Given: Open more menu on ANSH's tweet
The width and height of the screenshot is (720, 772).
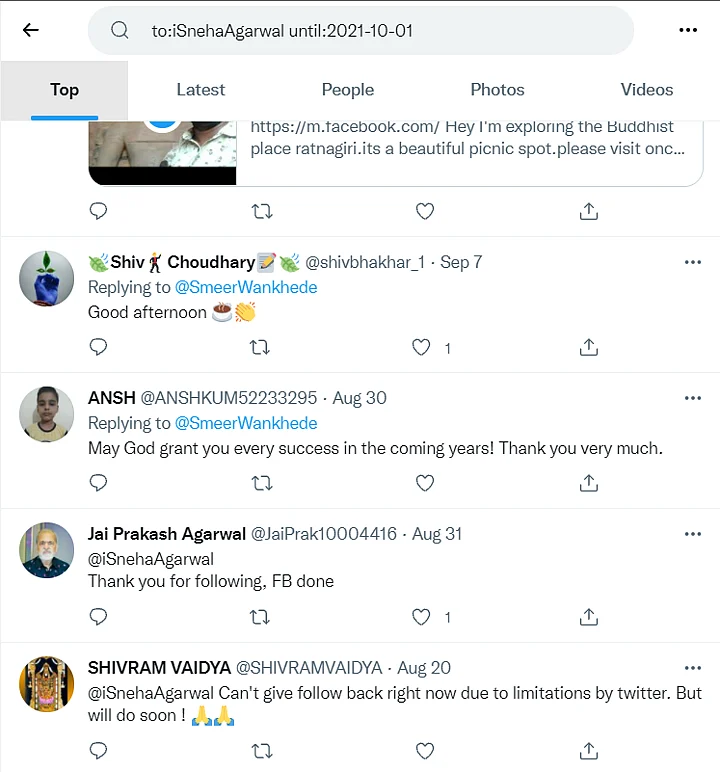Looking at the screenshot, I should (693, 398).
